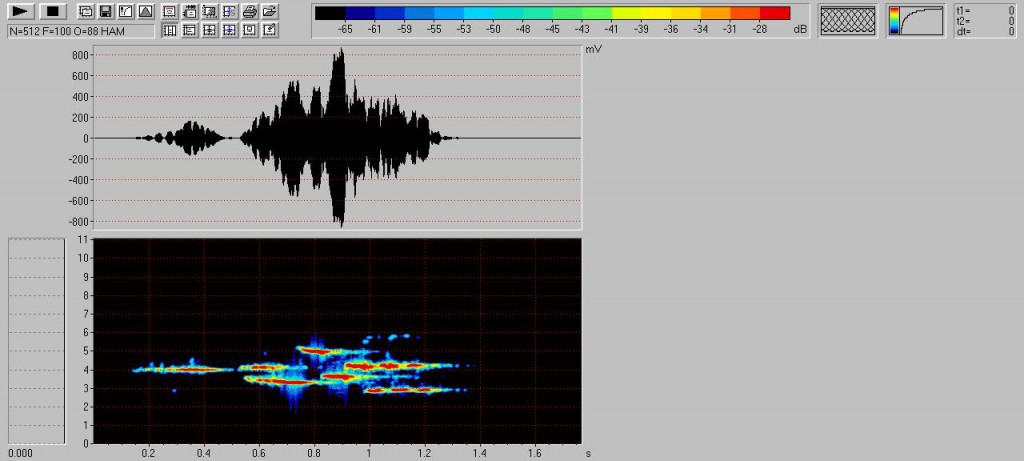
Task: Click the red segment of the dB color scale
Action: [775, 13]
